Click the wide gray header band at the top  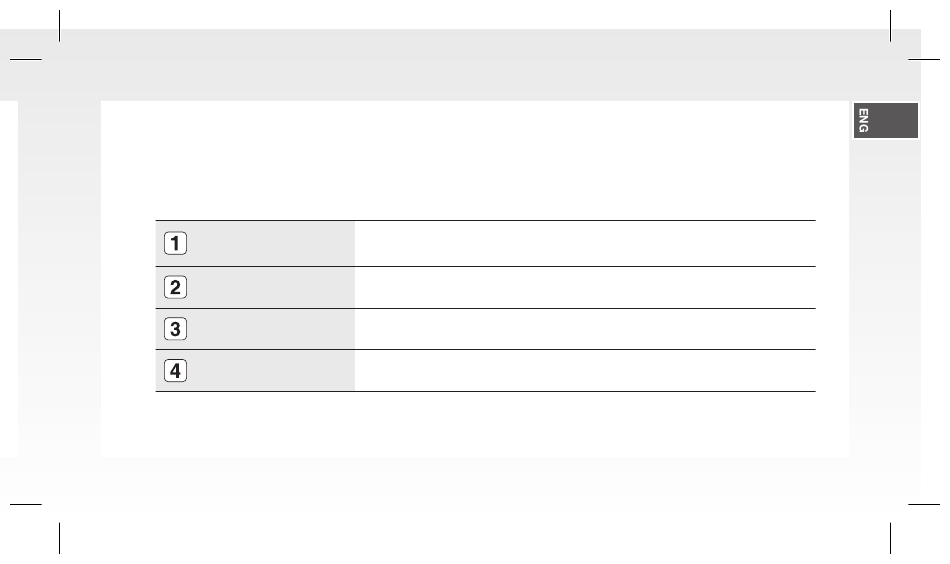coord(460,65)
